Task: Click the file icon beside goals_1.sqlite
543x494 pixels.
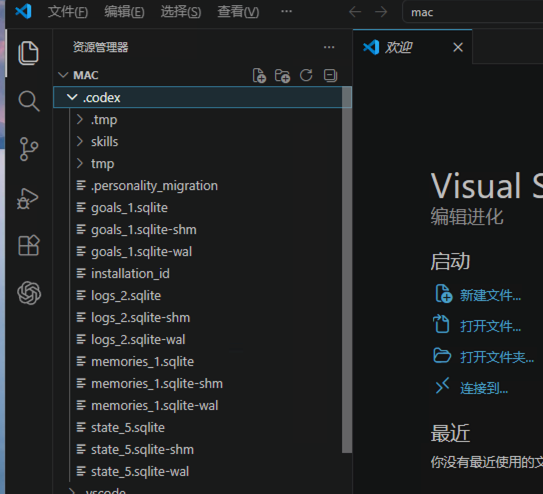Action: (81, 207)
